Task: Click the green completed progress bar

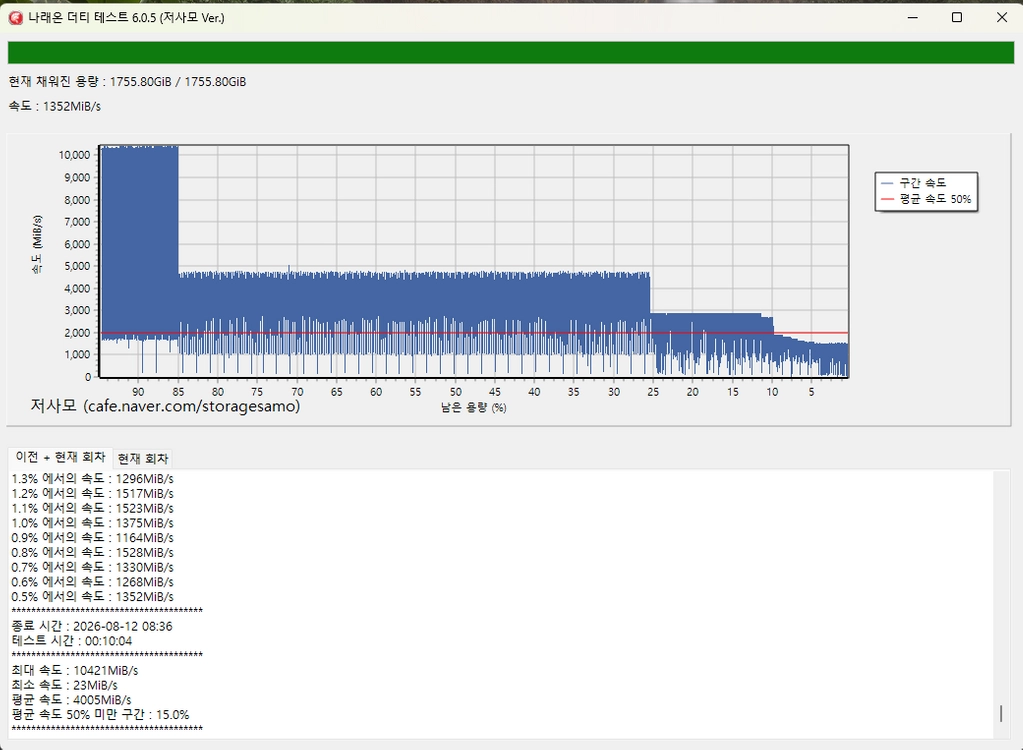Action: click(511, 53)
